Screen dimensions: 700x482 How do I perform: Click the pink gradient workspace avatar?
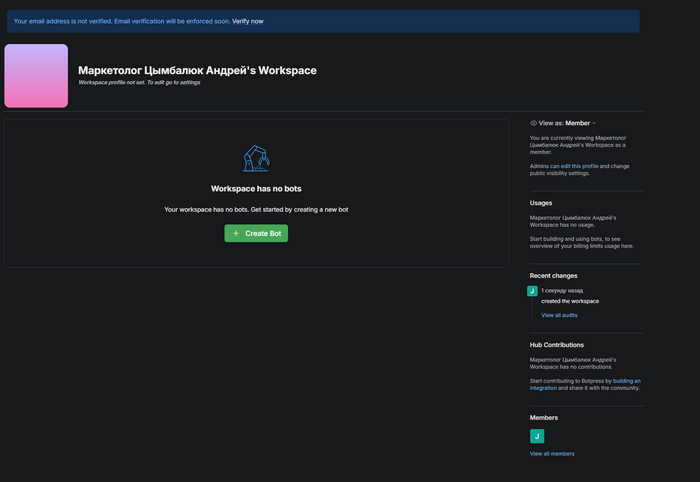pyautogui.click(x=36, y=76)
